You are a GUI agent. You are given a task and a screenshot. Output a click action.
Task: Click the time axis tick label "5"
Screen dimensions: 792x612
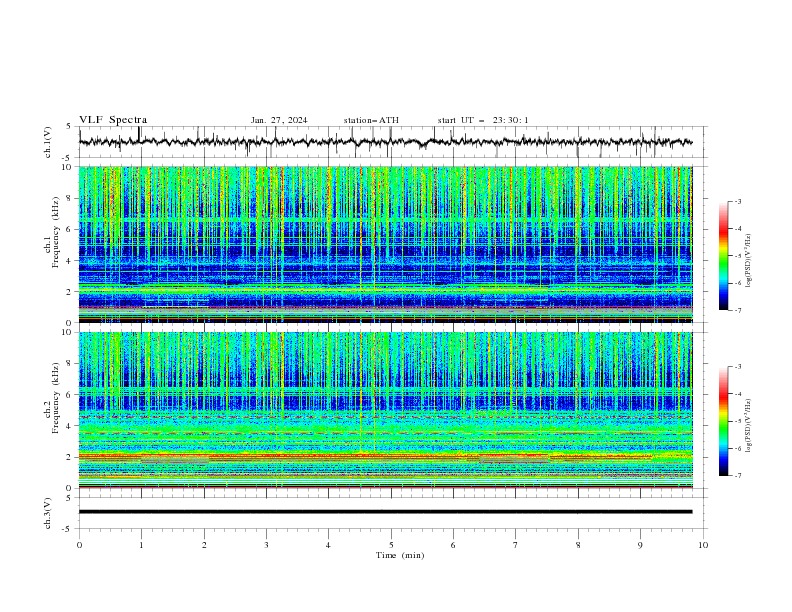(391, 545)
